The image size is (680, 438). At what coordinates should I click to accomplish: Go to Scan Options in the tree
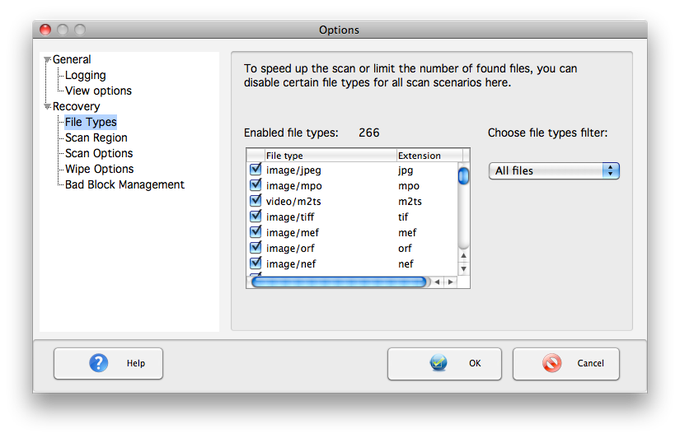99,154
